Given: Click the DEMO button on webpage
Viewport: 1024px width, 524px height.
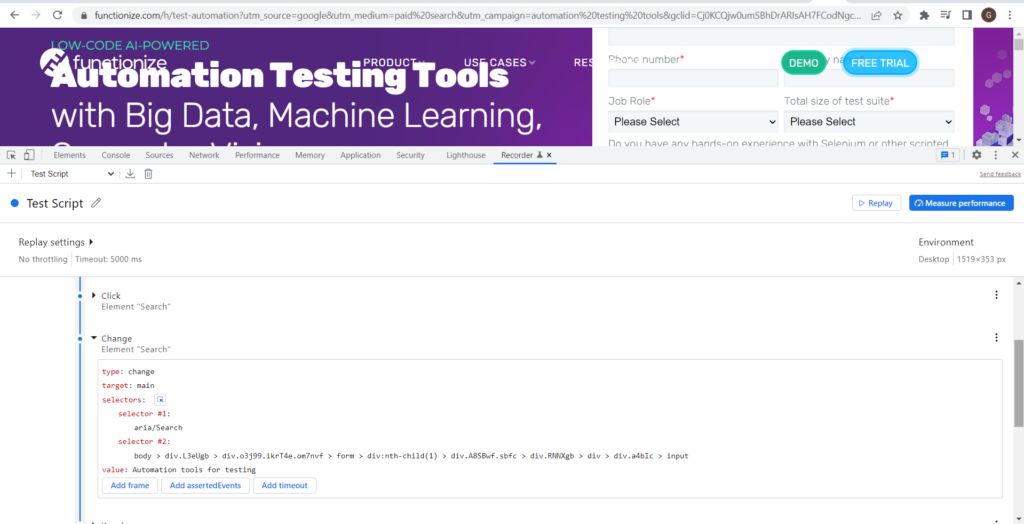Looking at the screenshot, I should coord(803,63).
